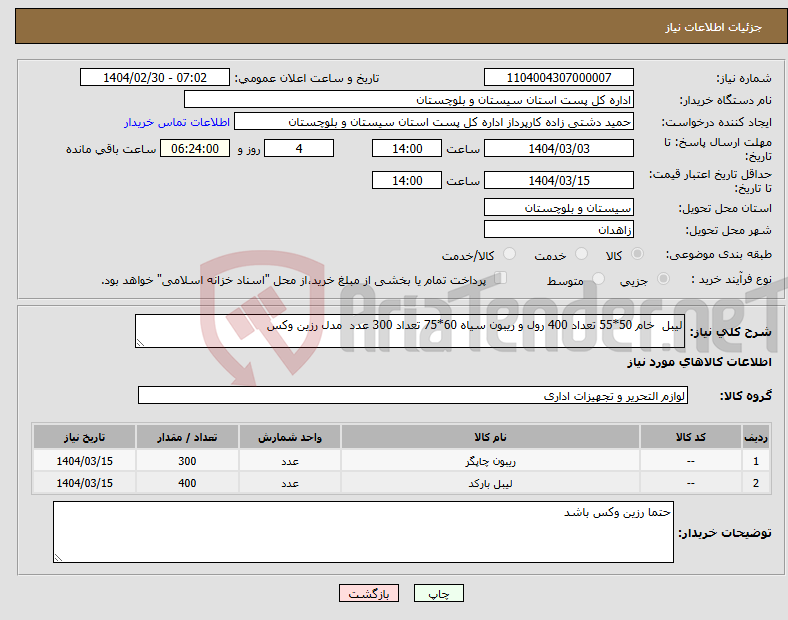
Task: Click the لیبل بارکد item name cell
Action: coord(490,483)
